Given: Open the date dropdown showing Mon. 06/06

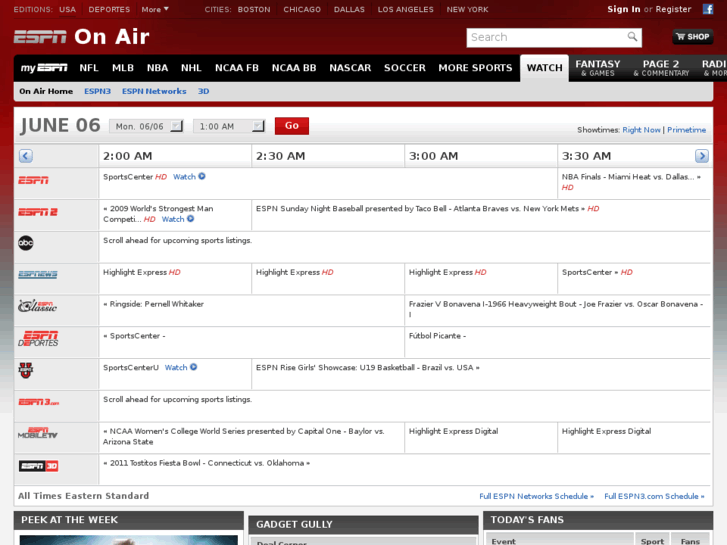Looking at the screenshot, I should [x=148, y=126].
